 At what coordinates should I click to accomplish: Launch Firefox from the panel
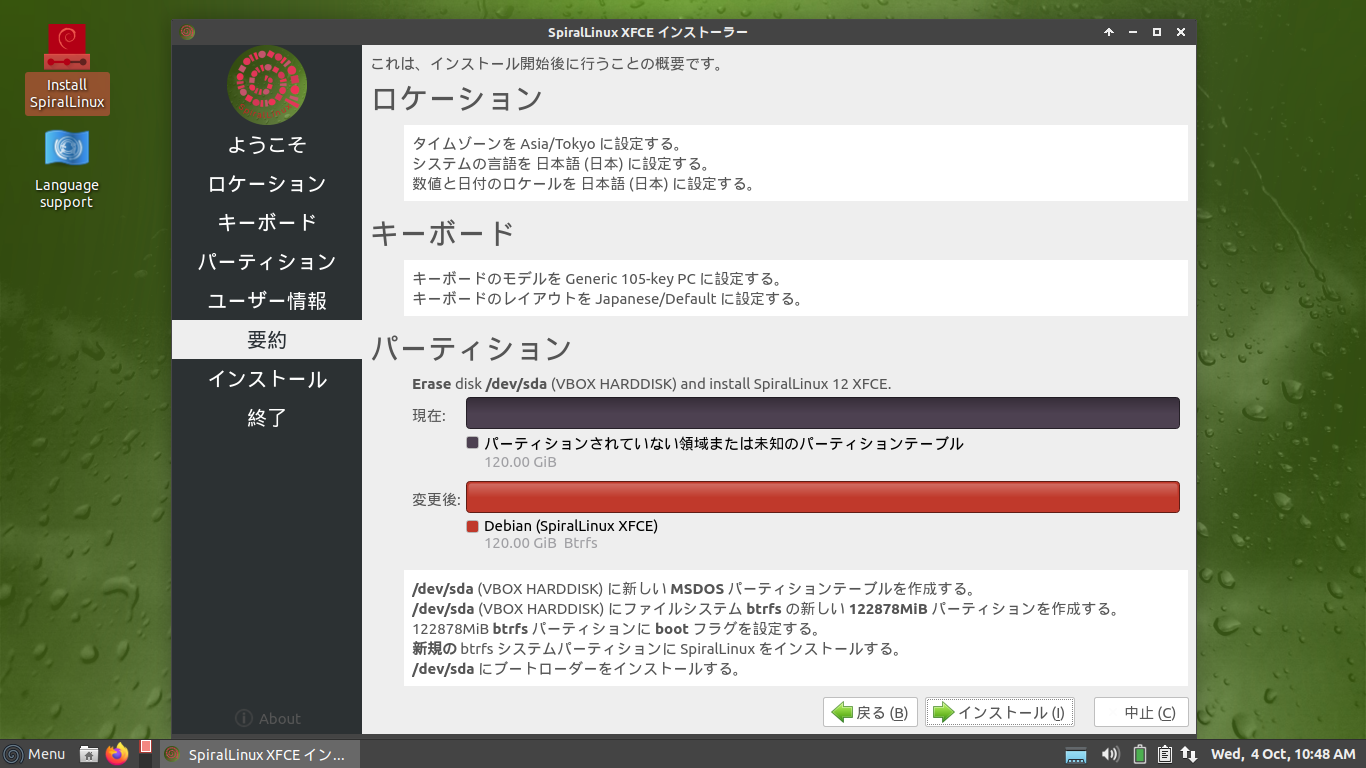point(118,754)
